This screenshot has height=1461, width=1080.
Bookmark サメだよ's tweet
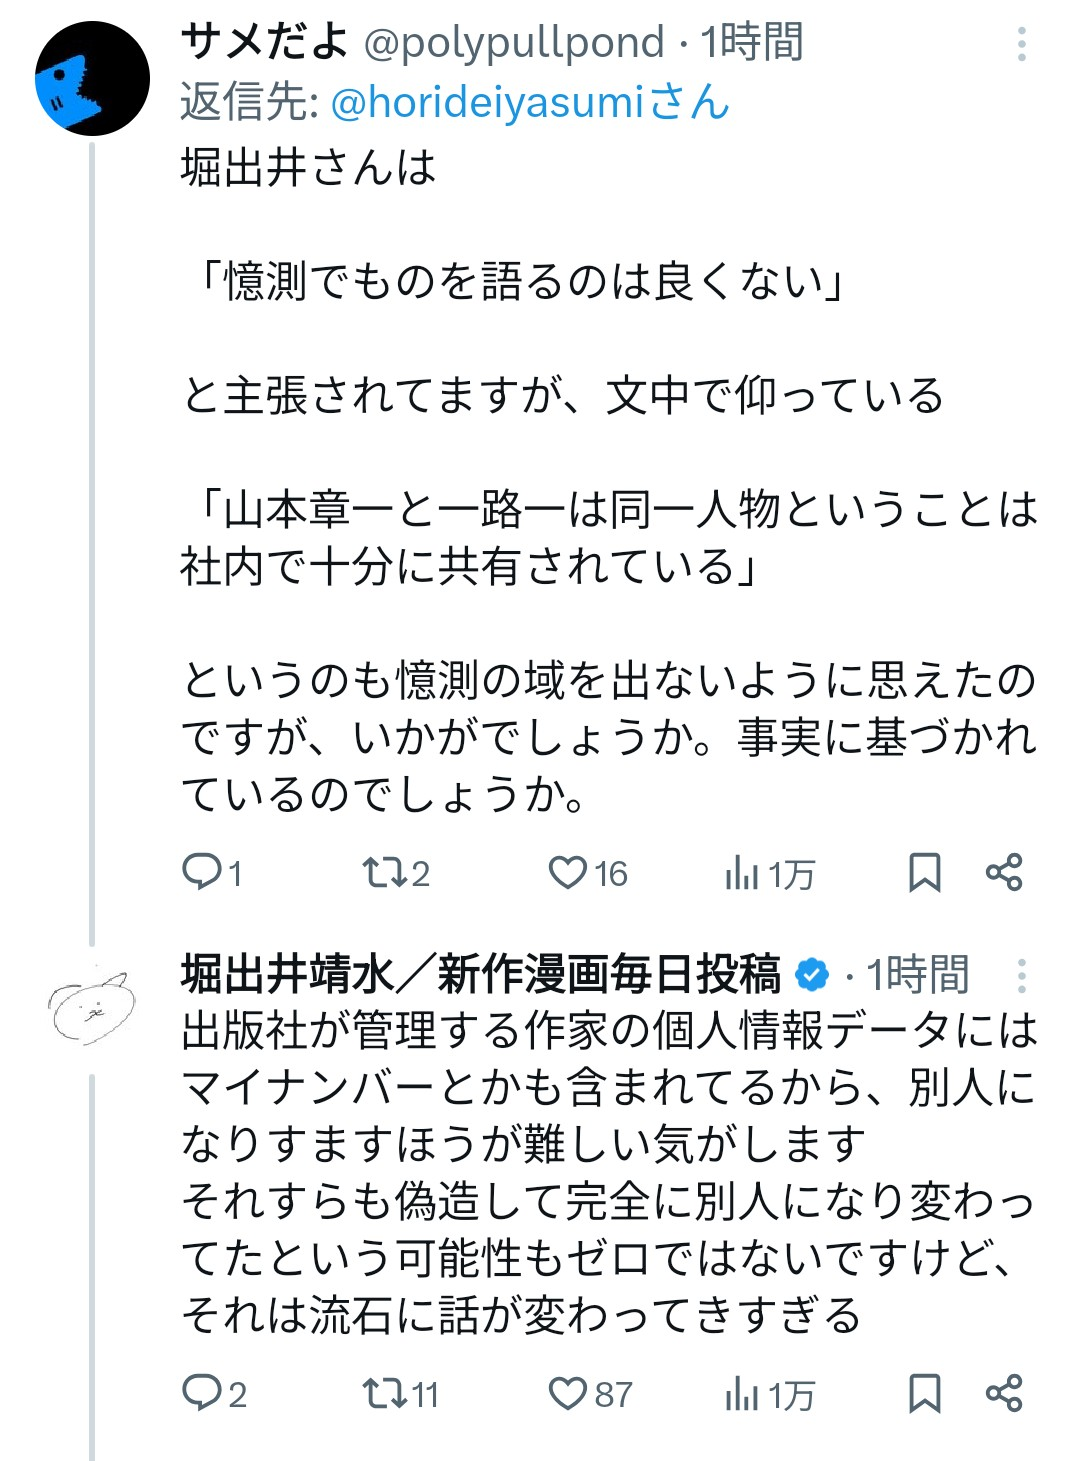pyautogui.click(x=924, y=872)
